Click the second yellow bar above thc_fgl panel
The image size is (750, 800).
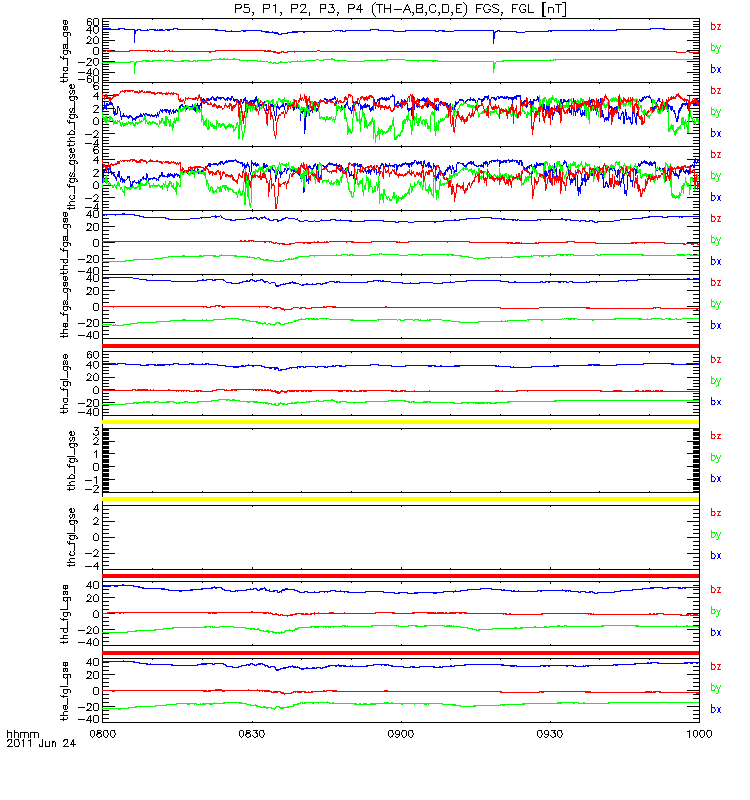tap(401, 499)
